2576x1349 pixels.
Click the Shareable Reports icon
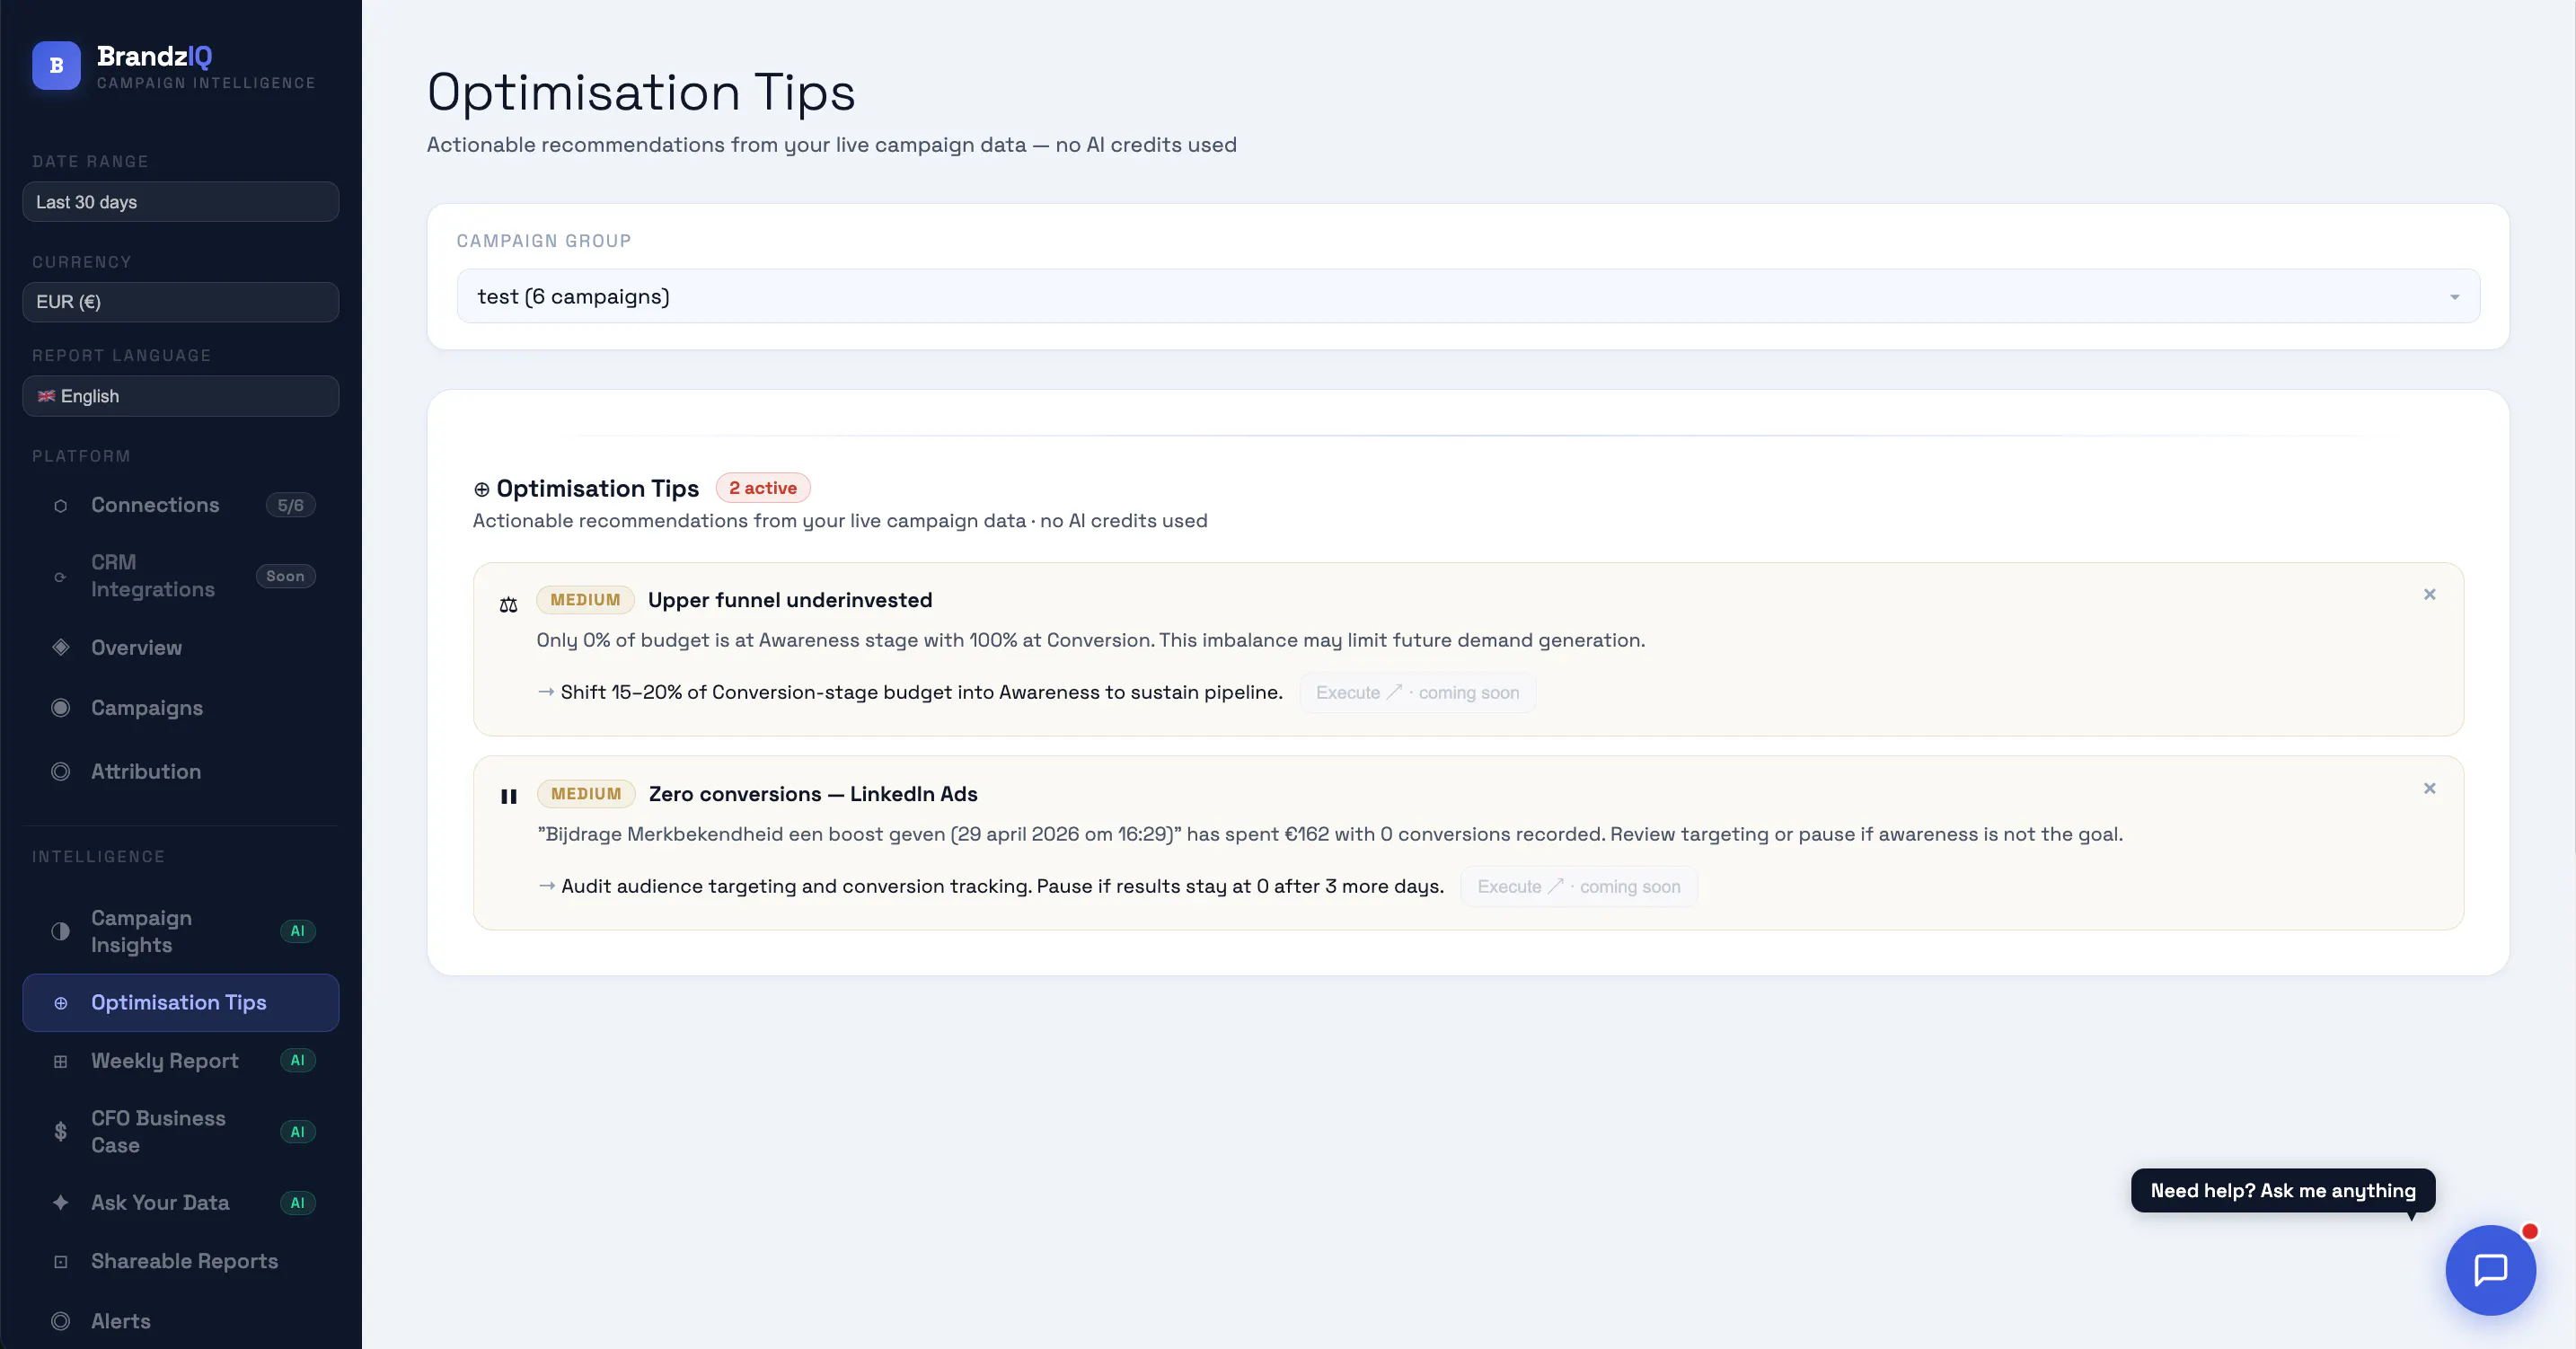point(60,1262)
